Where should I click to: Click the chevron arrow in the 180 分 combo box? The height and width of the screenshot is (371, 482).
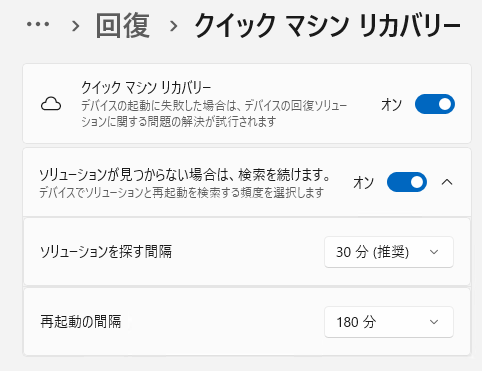(434, 322)
